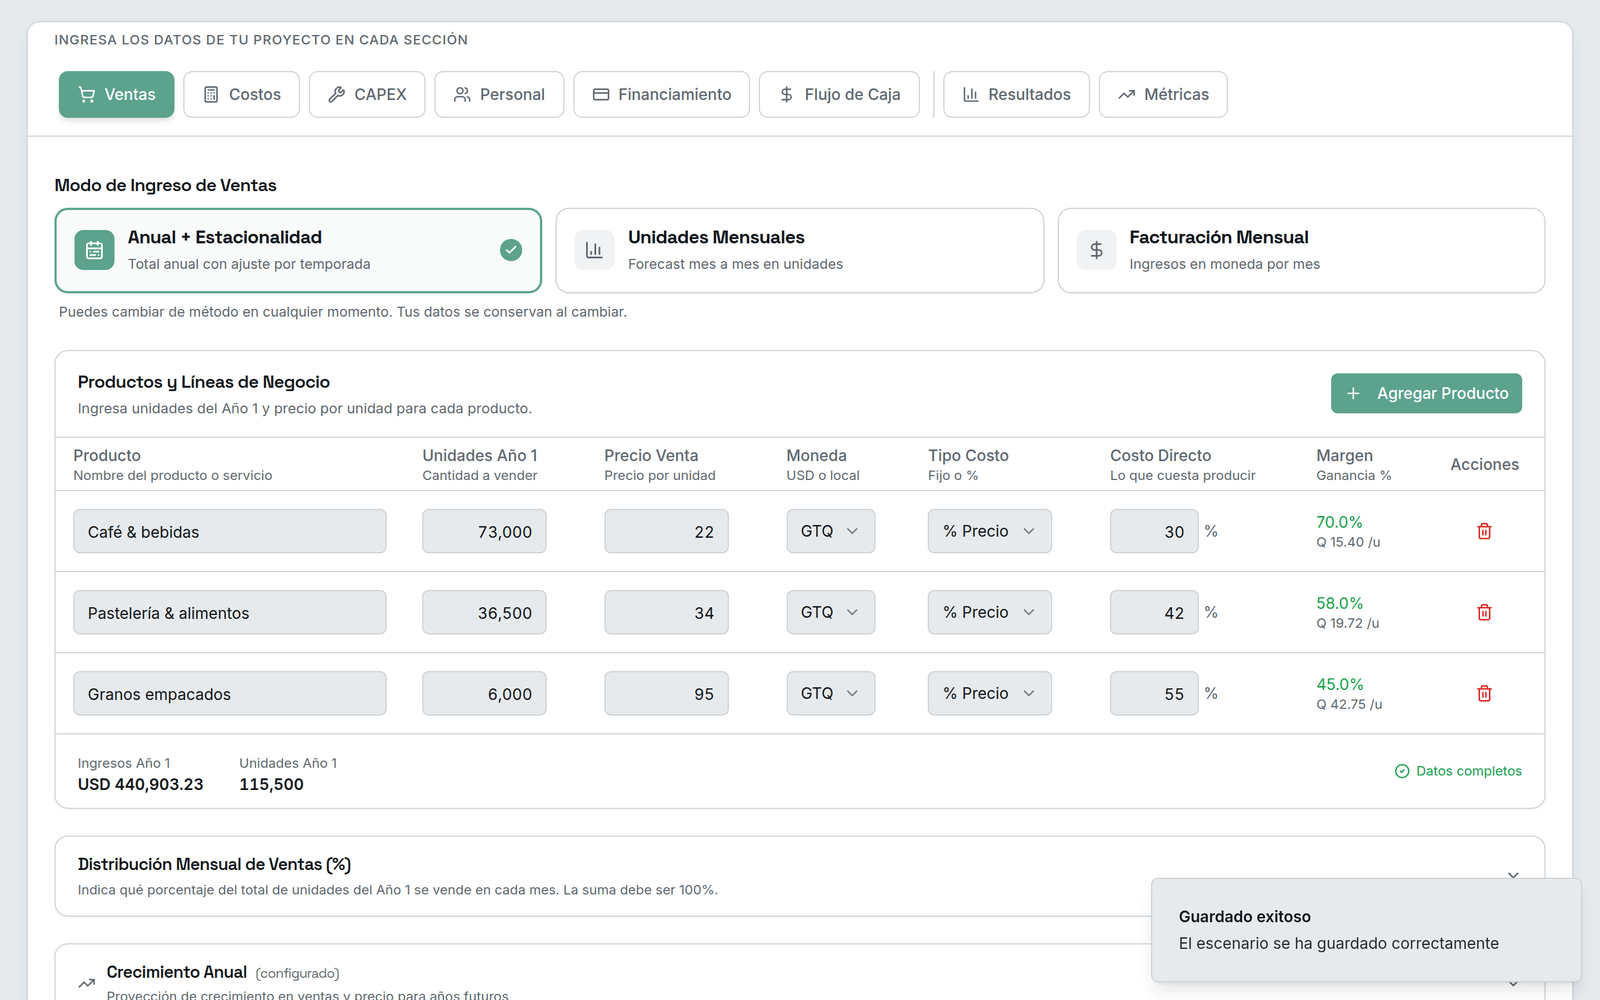Image resolution: width=1600 pixels, height=1000 pixels.
Task: Click direct cost field showing 30
Action: click(x=1154, y=531)
